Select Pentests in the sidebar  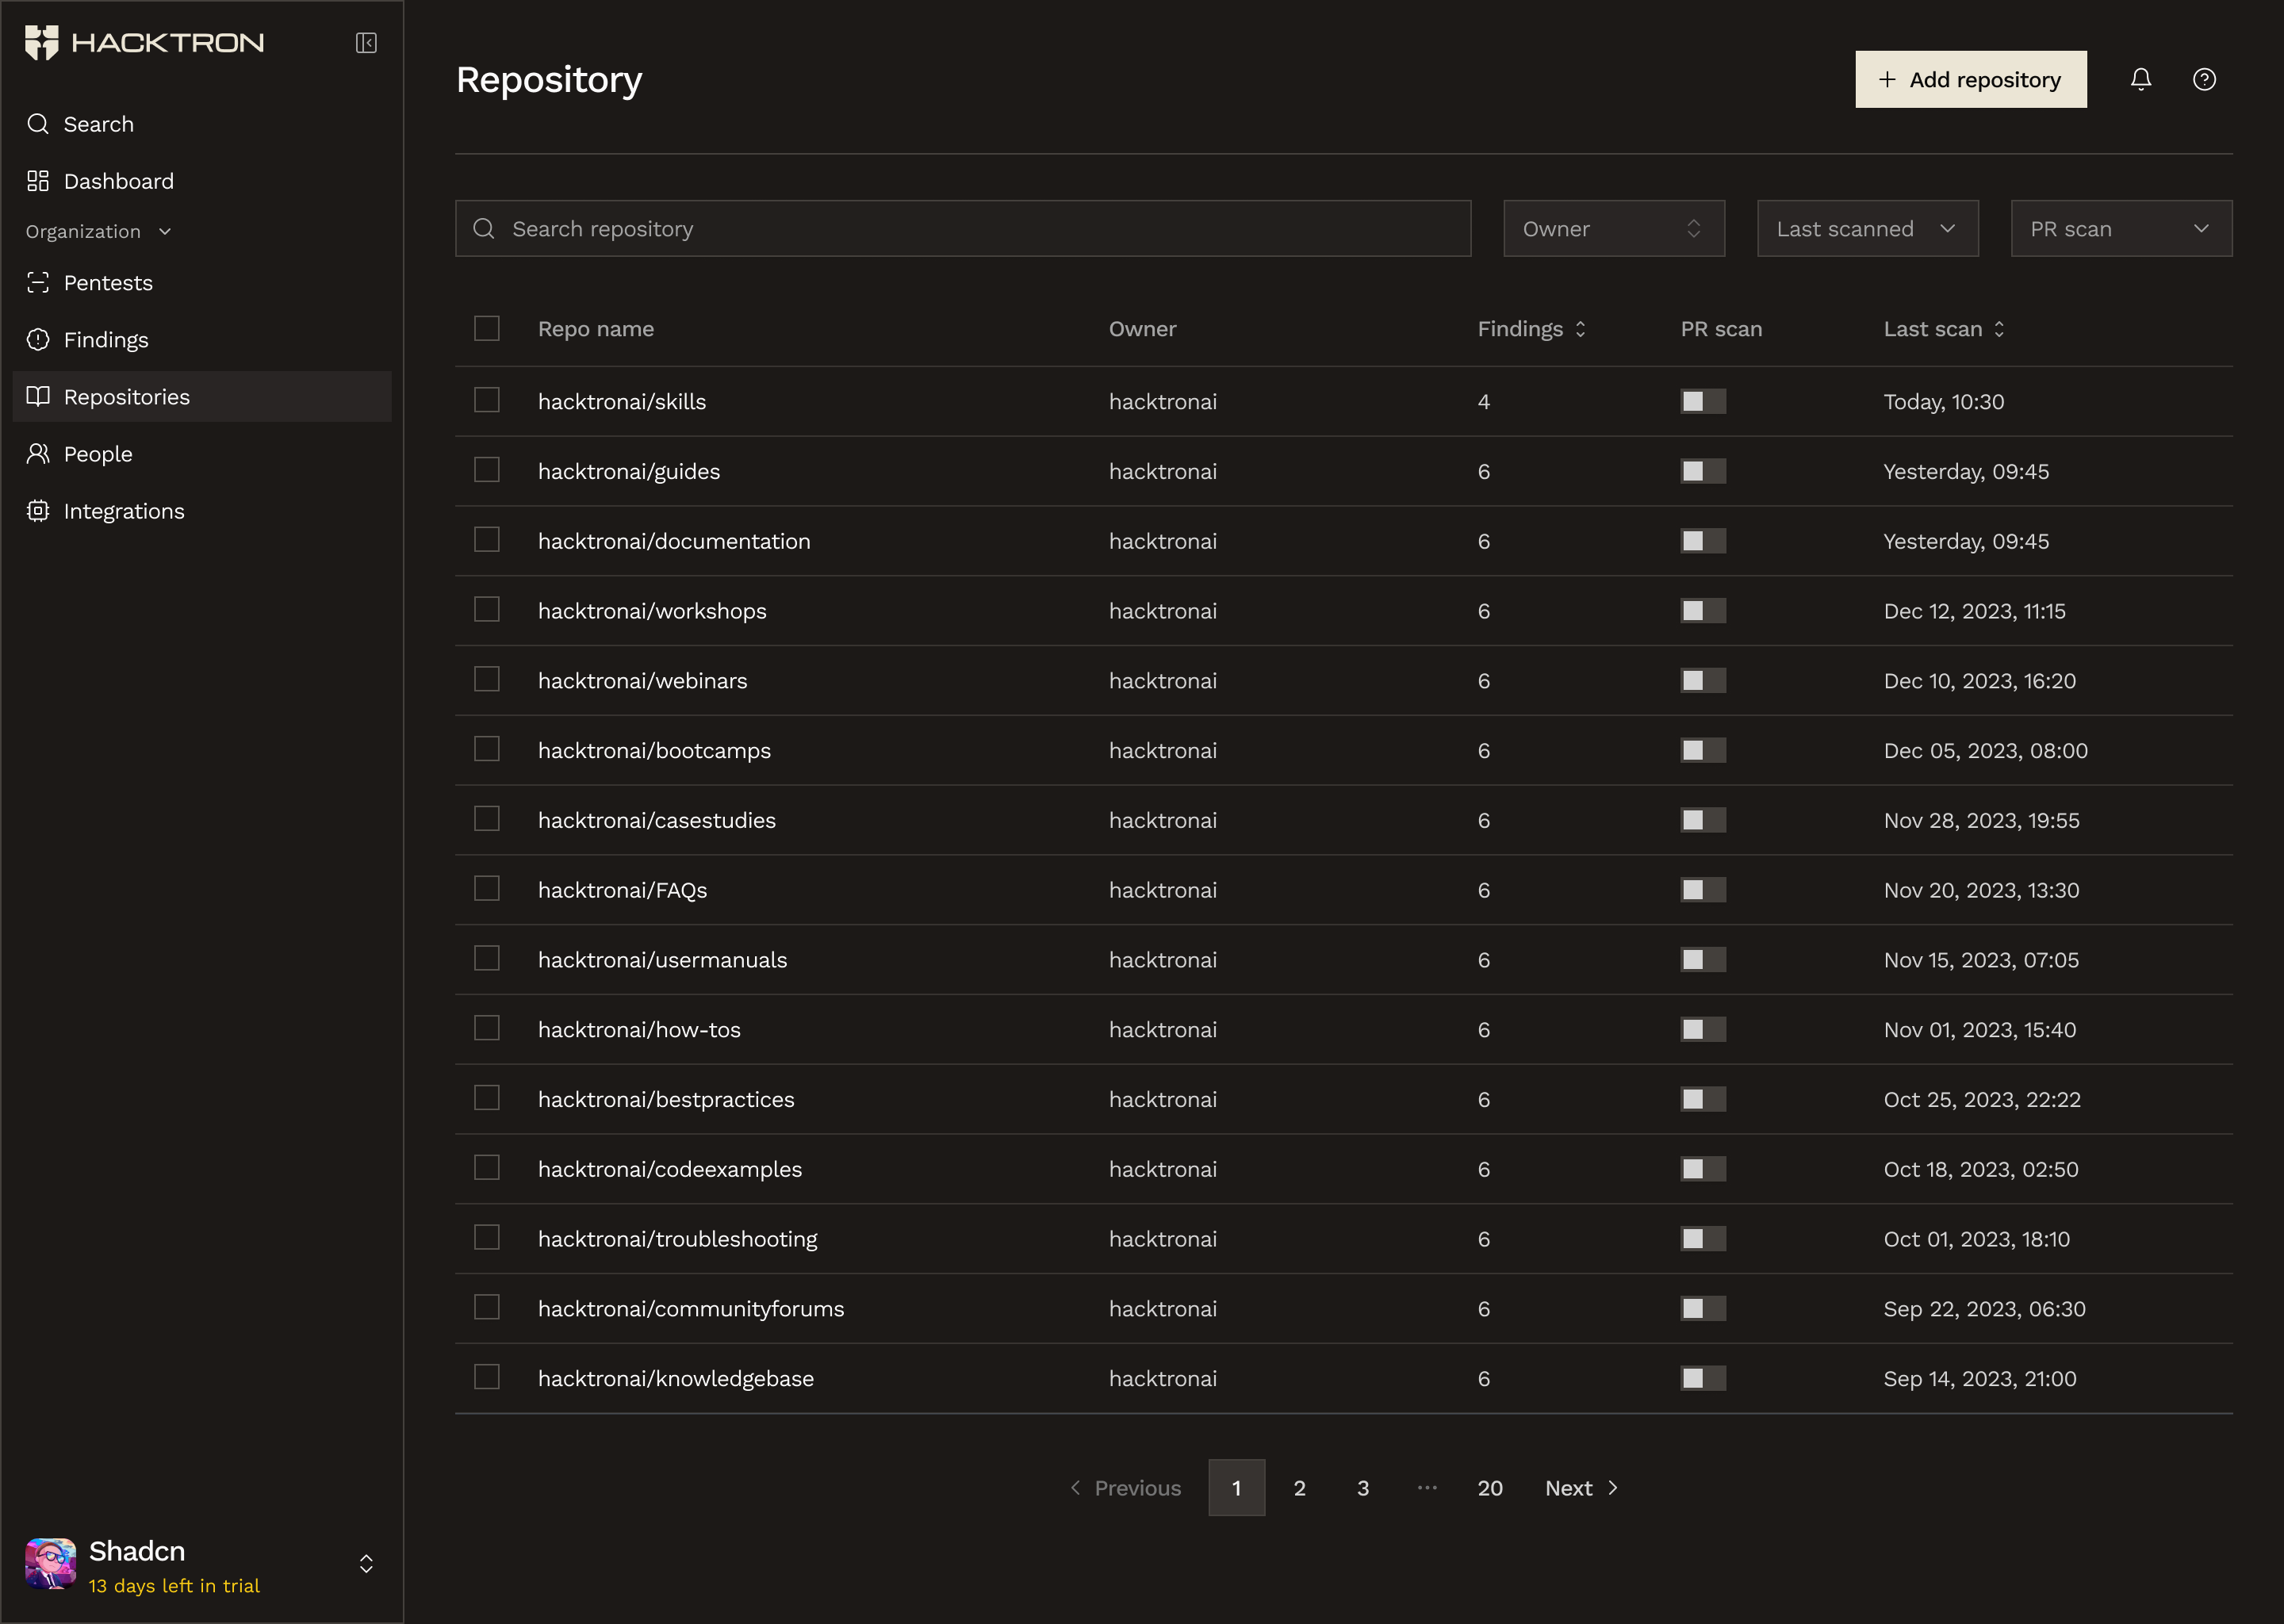(x=108, y=282)
